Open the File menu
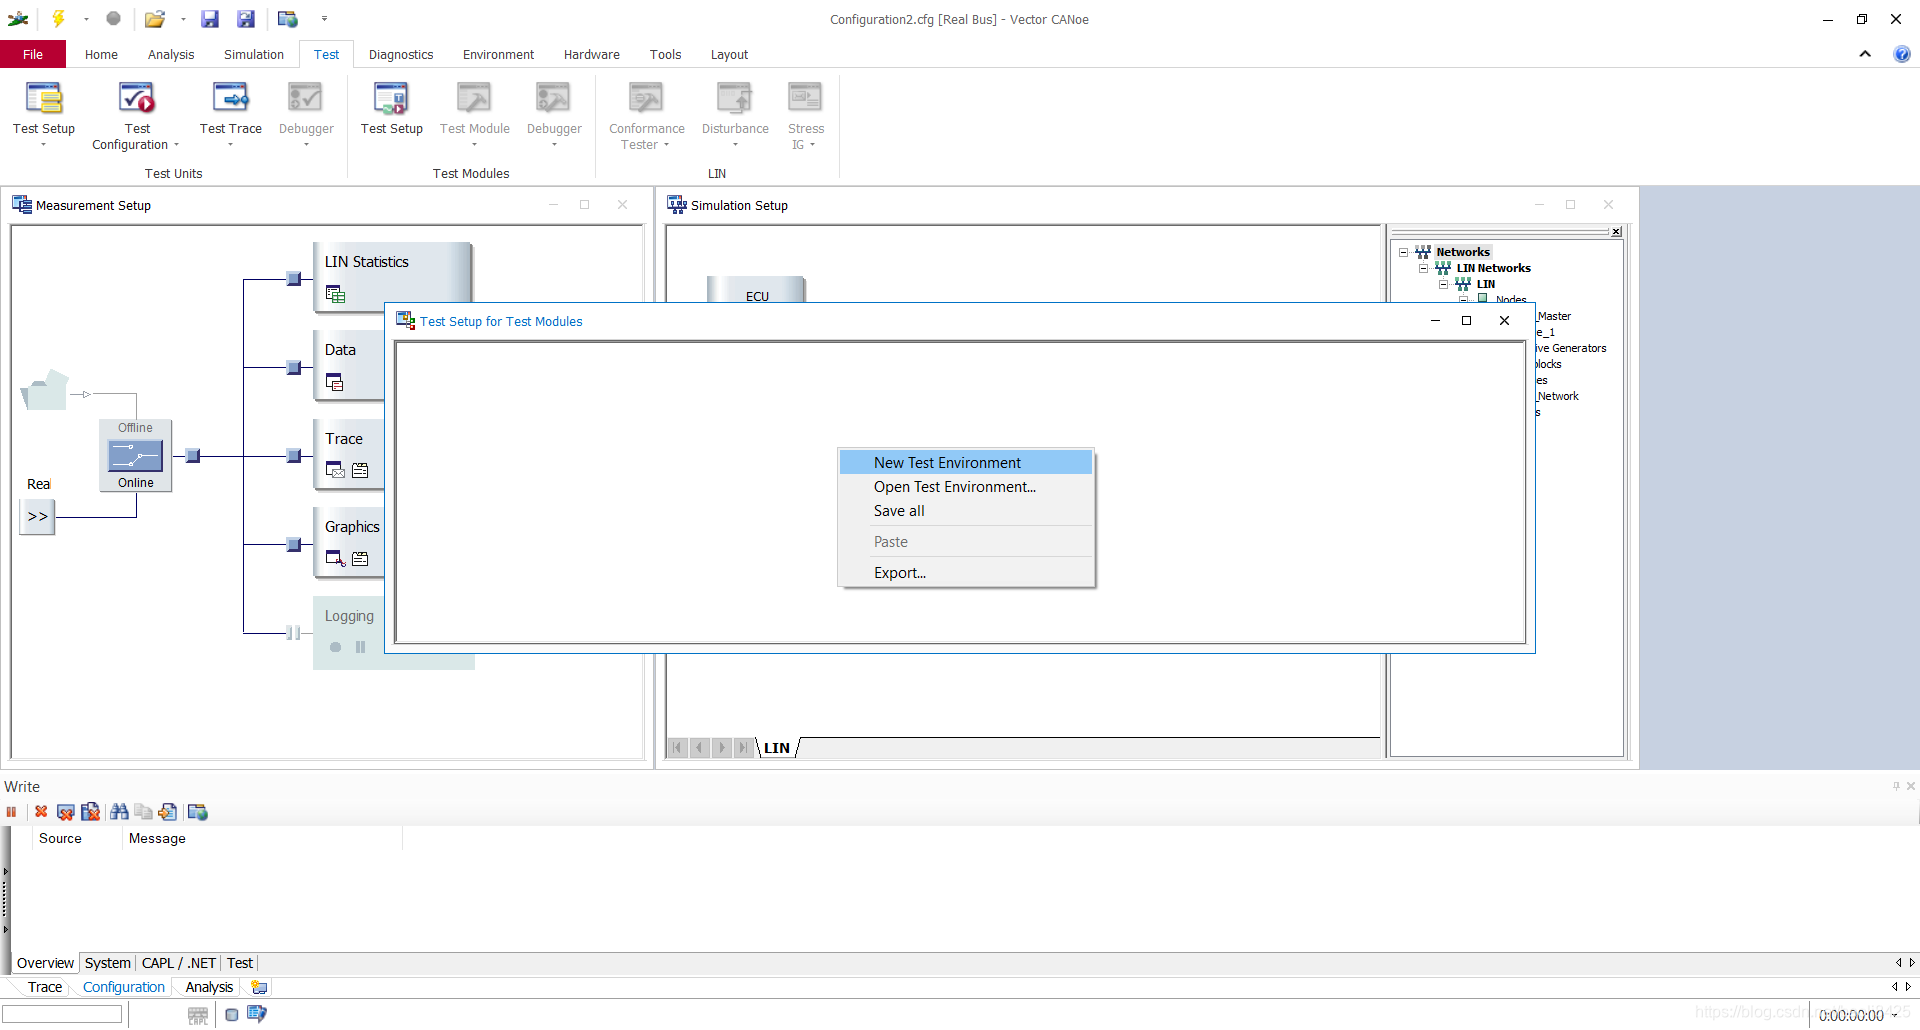1920x1030 pixels. tap(33, 54)
